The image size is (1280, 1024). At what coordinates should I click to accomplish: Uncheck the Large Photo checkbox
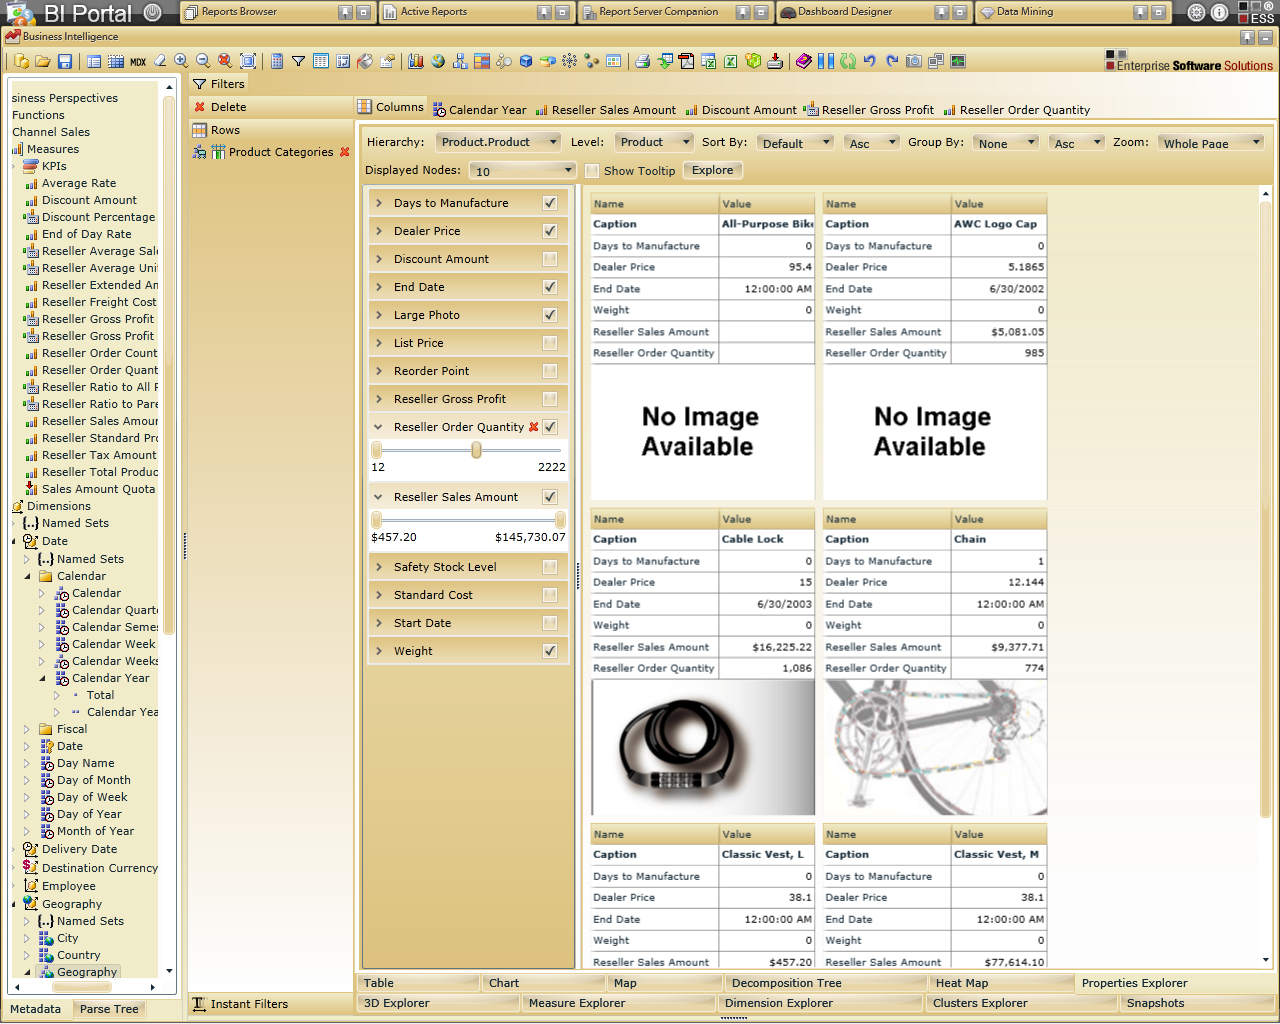[x=550, y=315]
